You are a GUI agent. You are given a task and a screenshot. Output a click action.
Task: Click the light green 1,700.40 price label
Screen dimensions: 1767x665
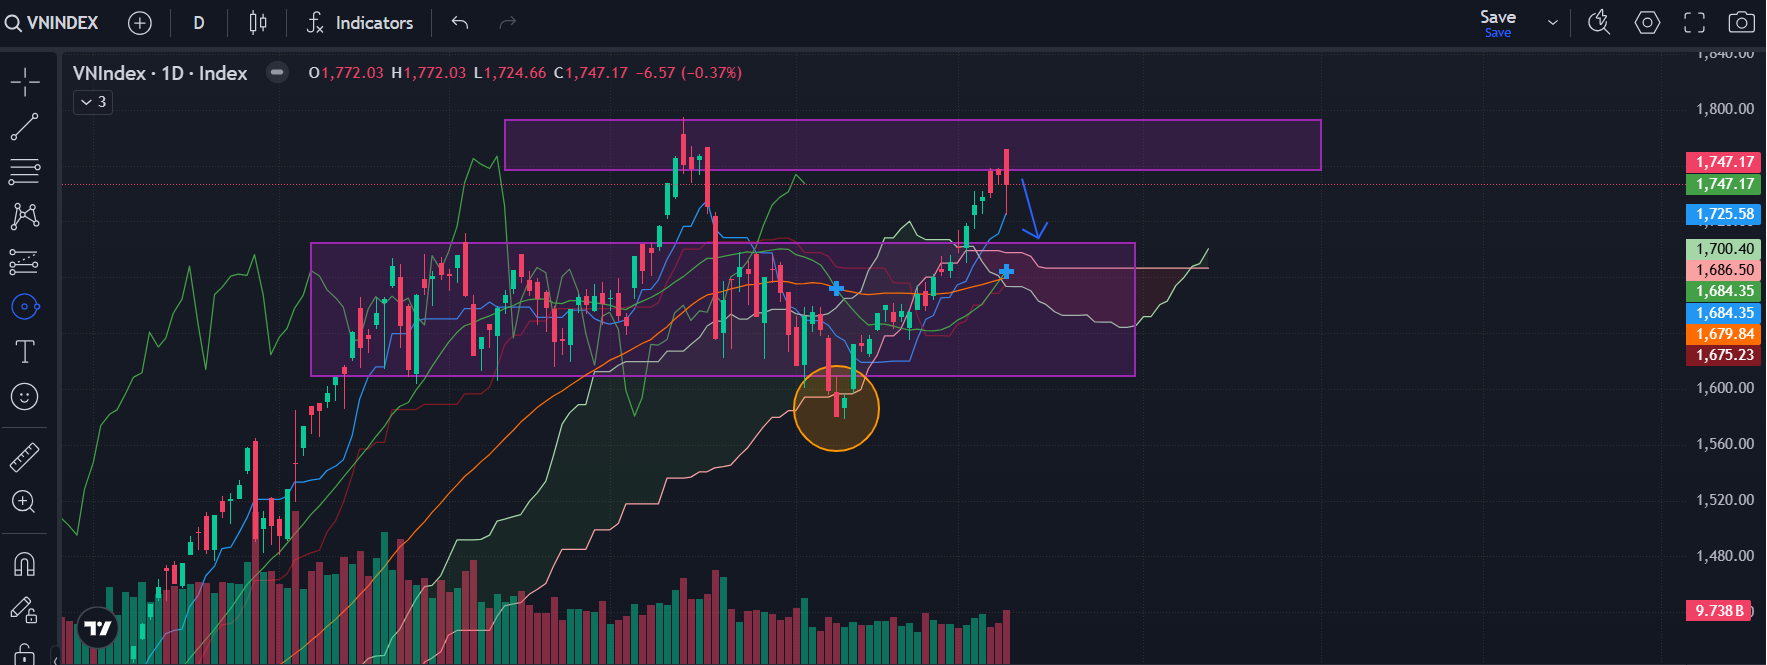1724,249
